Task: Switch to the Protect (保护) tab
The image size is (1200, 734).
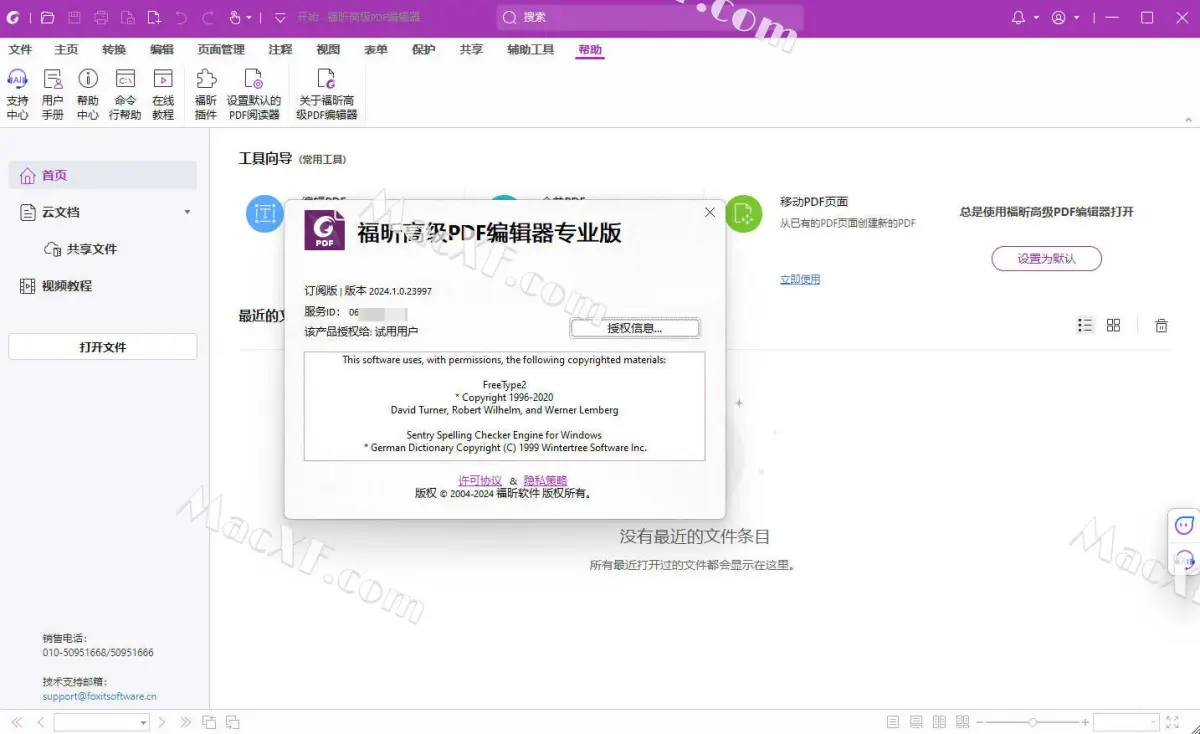Action: 423,49
